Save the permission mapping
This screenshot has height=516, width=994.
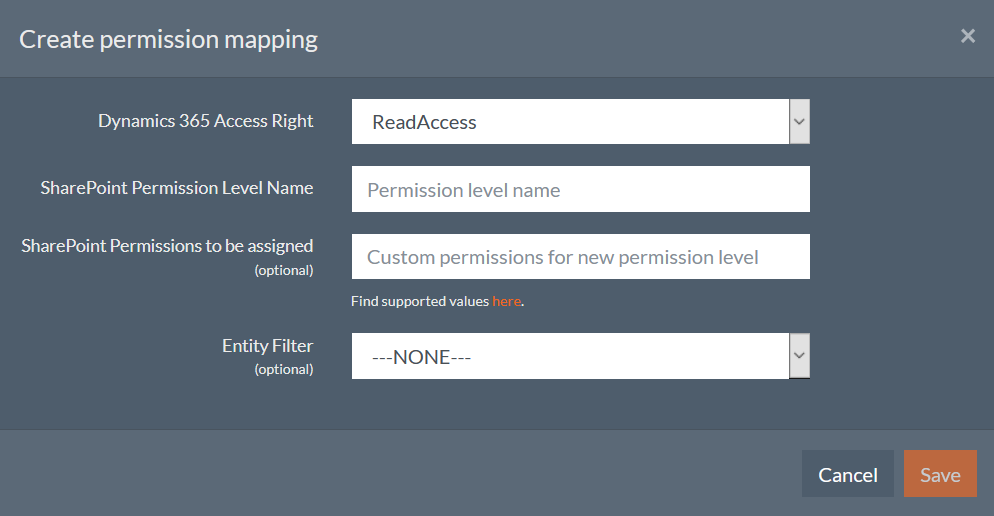pos(940,474)
